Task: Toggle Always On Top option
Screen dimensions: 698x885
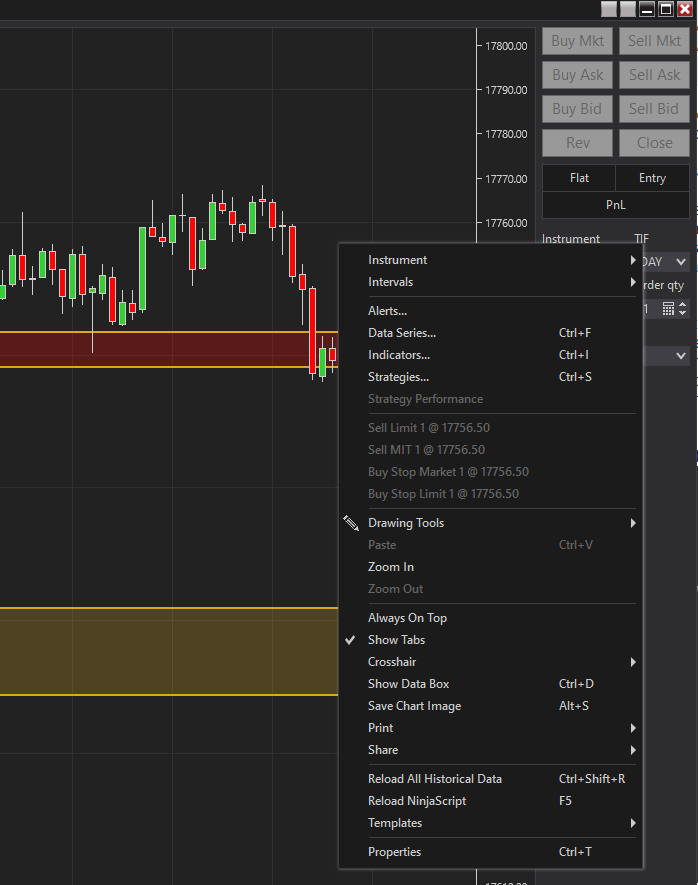Action: tap(490, 618)
